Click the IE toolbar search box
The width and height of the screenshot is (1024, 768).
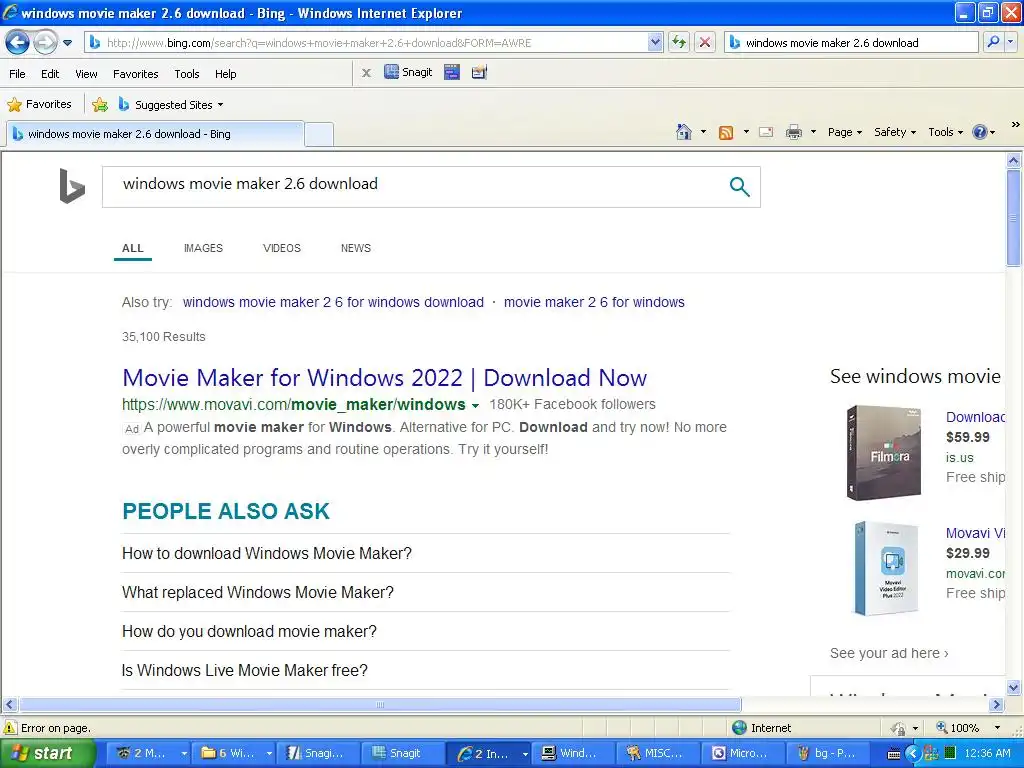point(851,43)
